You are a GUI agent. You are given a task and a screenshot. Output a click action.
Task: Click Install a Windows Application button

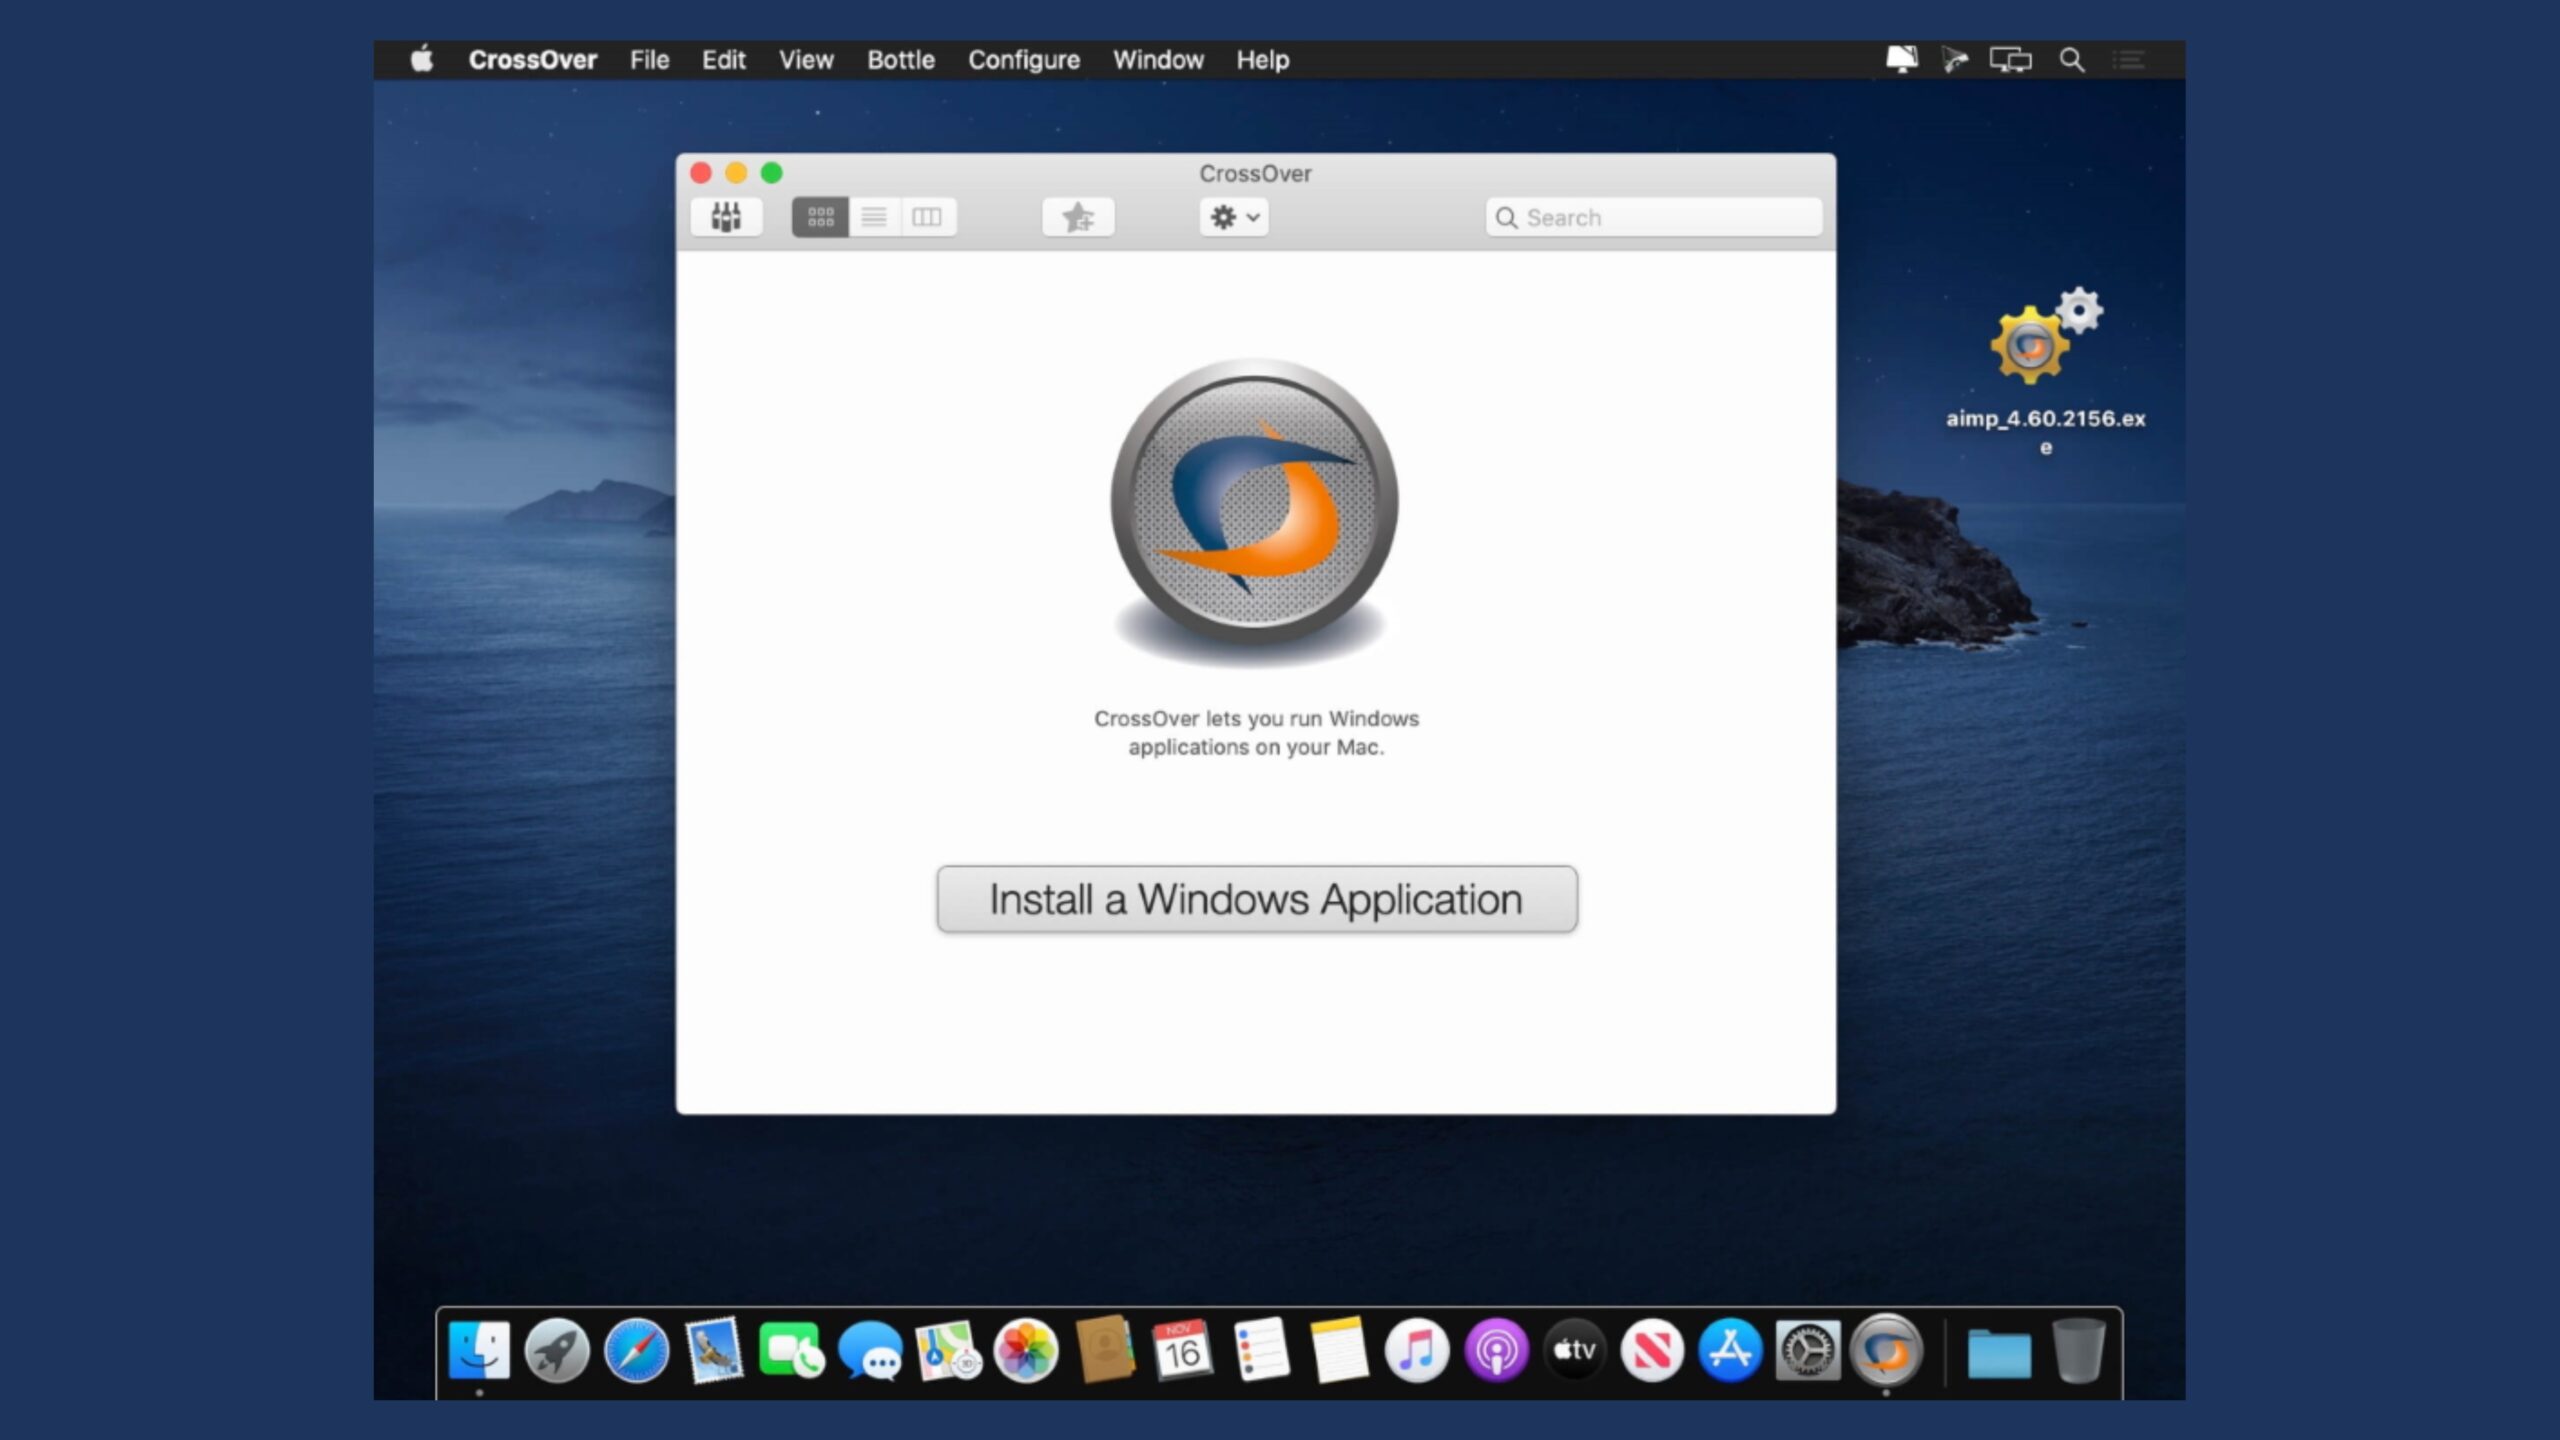click(x=1257, y=899)
